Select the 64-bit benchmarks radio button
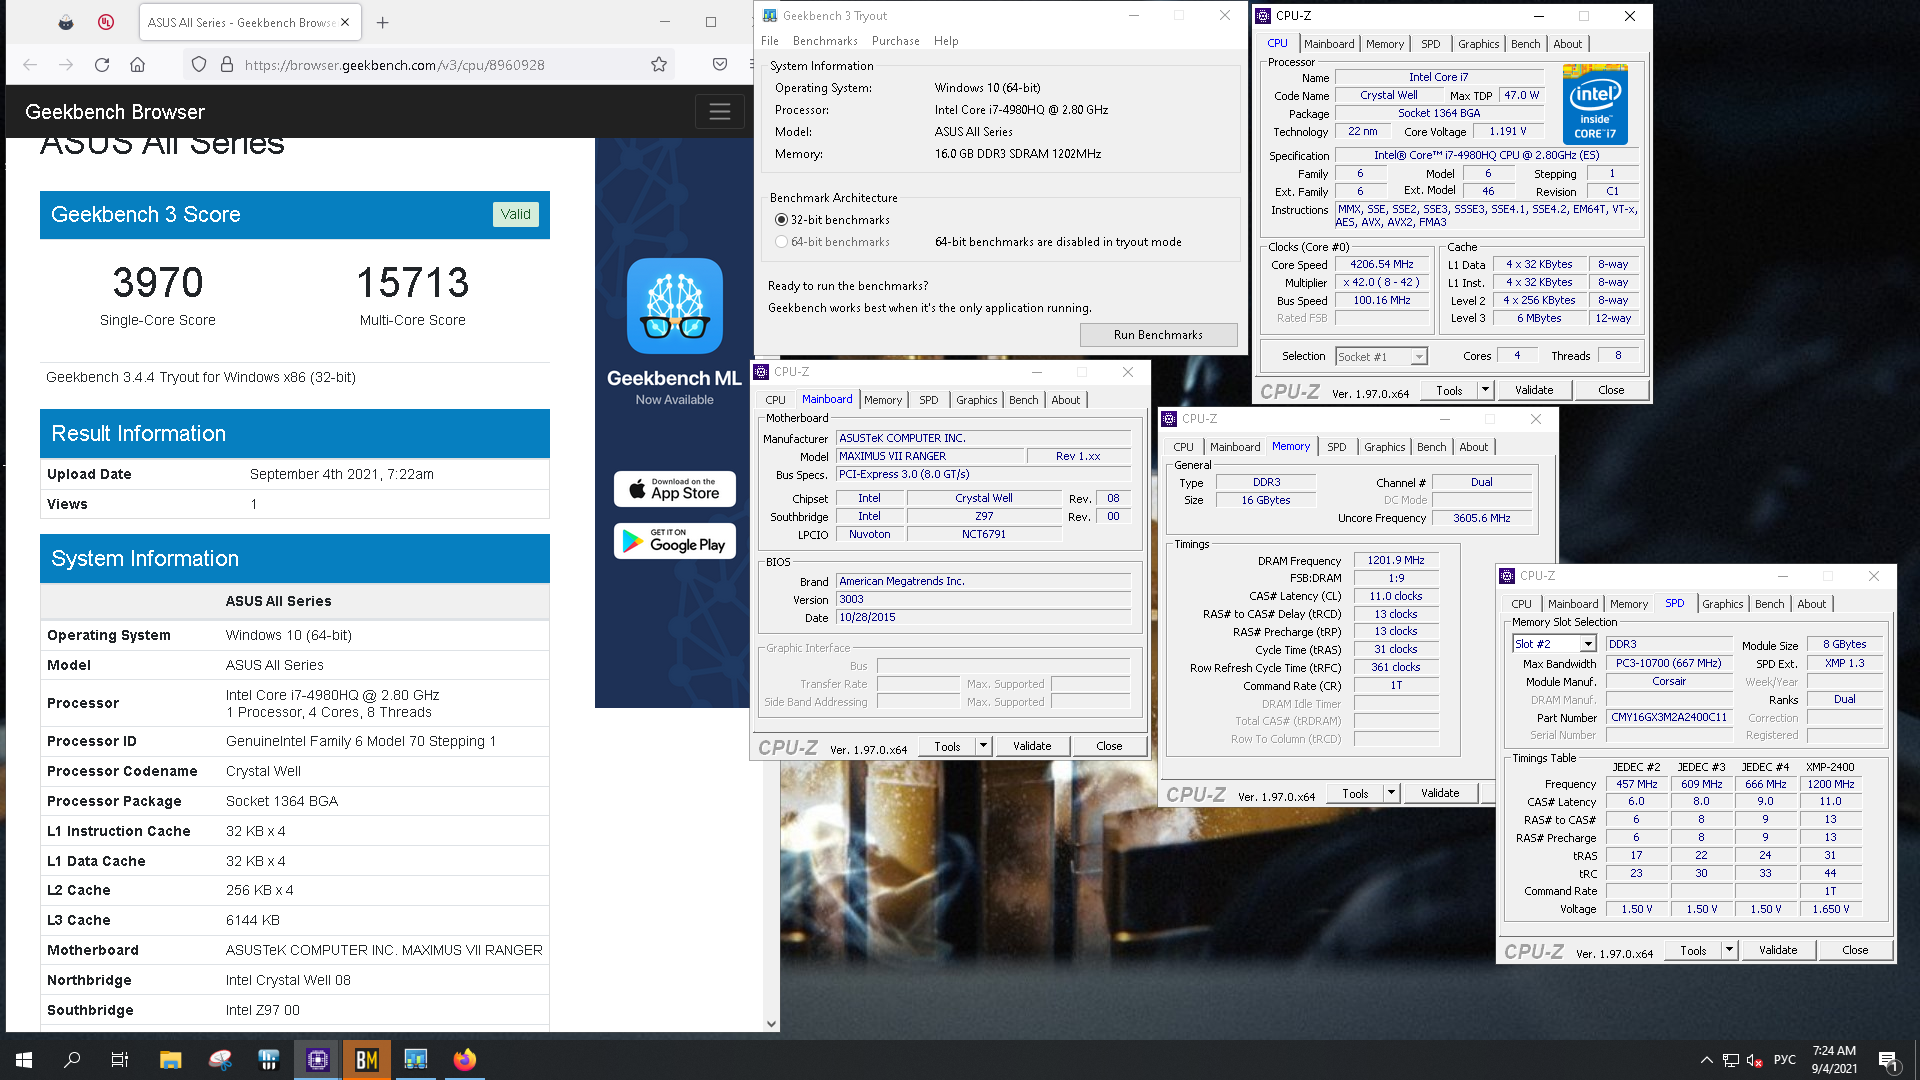 click(781, 242)
